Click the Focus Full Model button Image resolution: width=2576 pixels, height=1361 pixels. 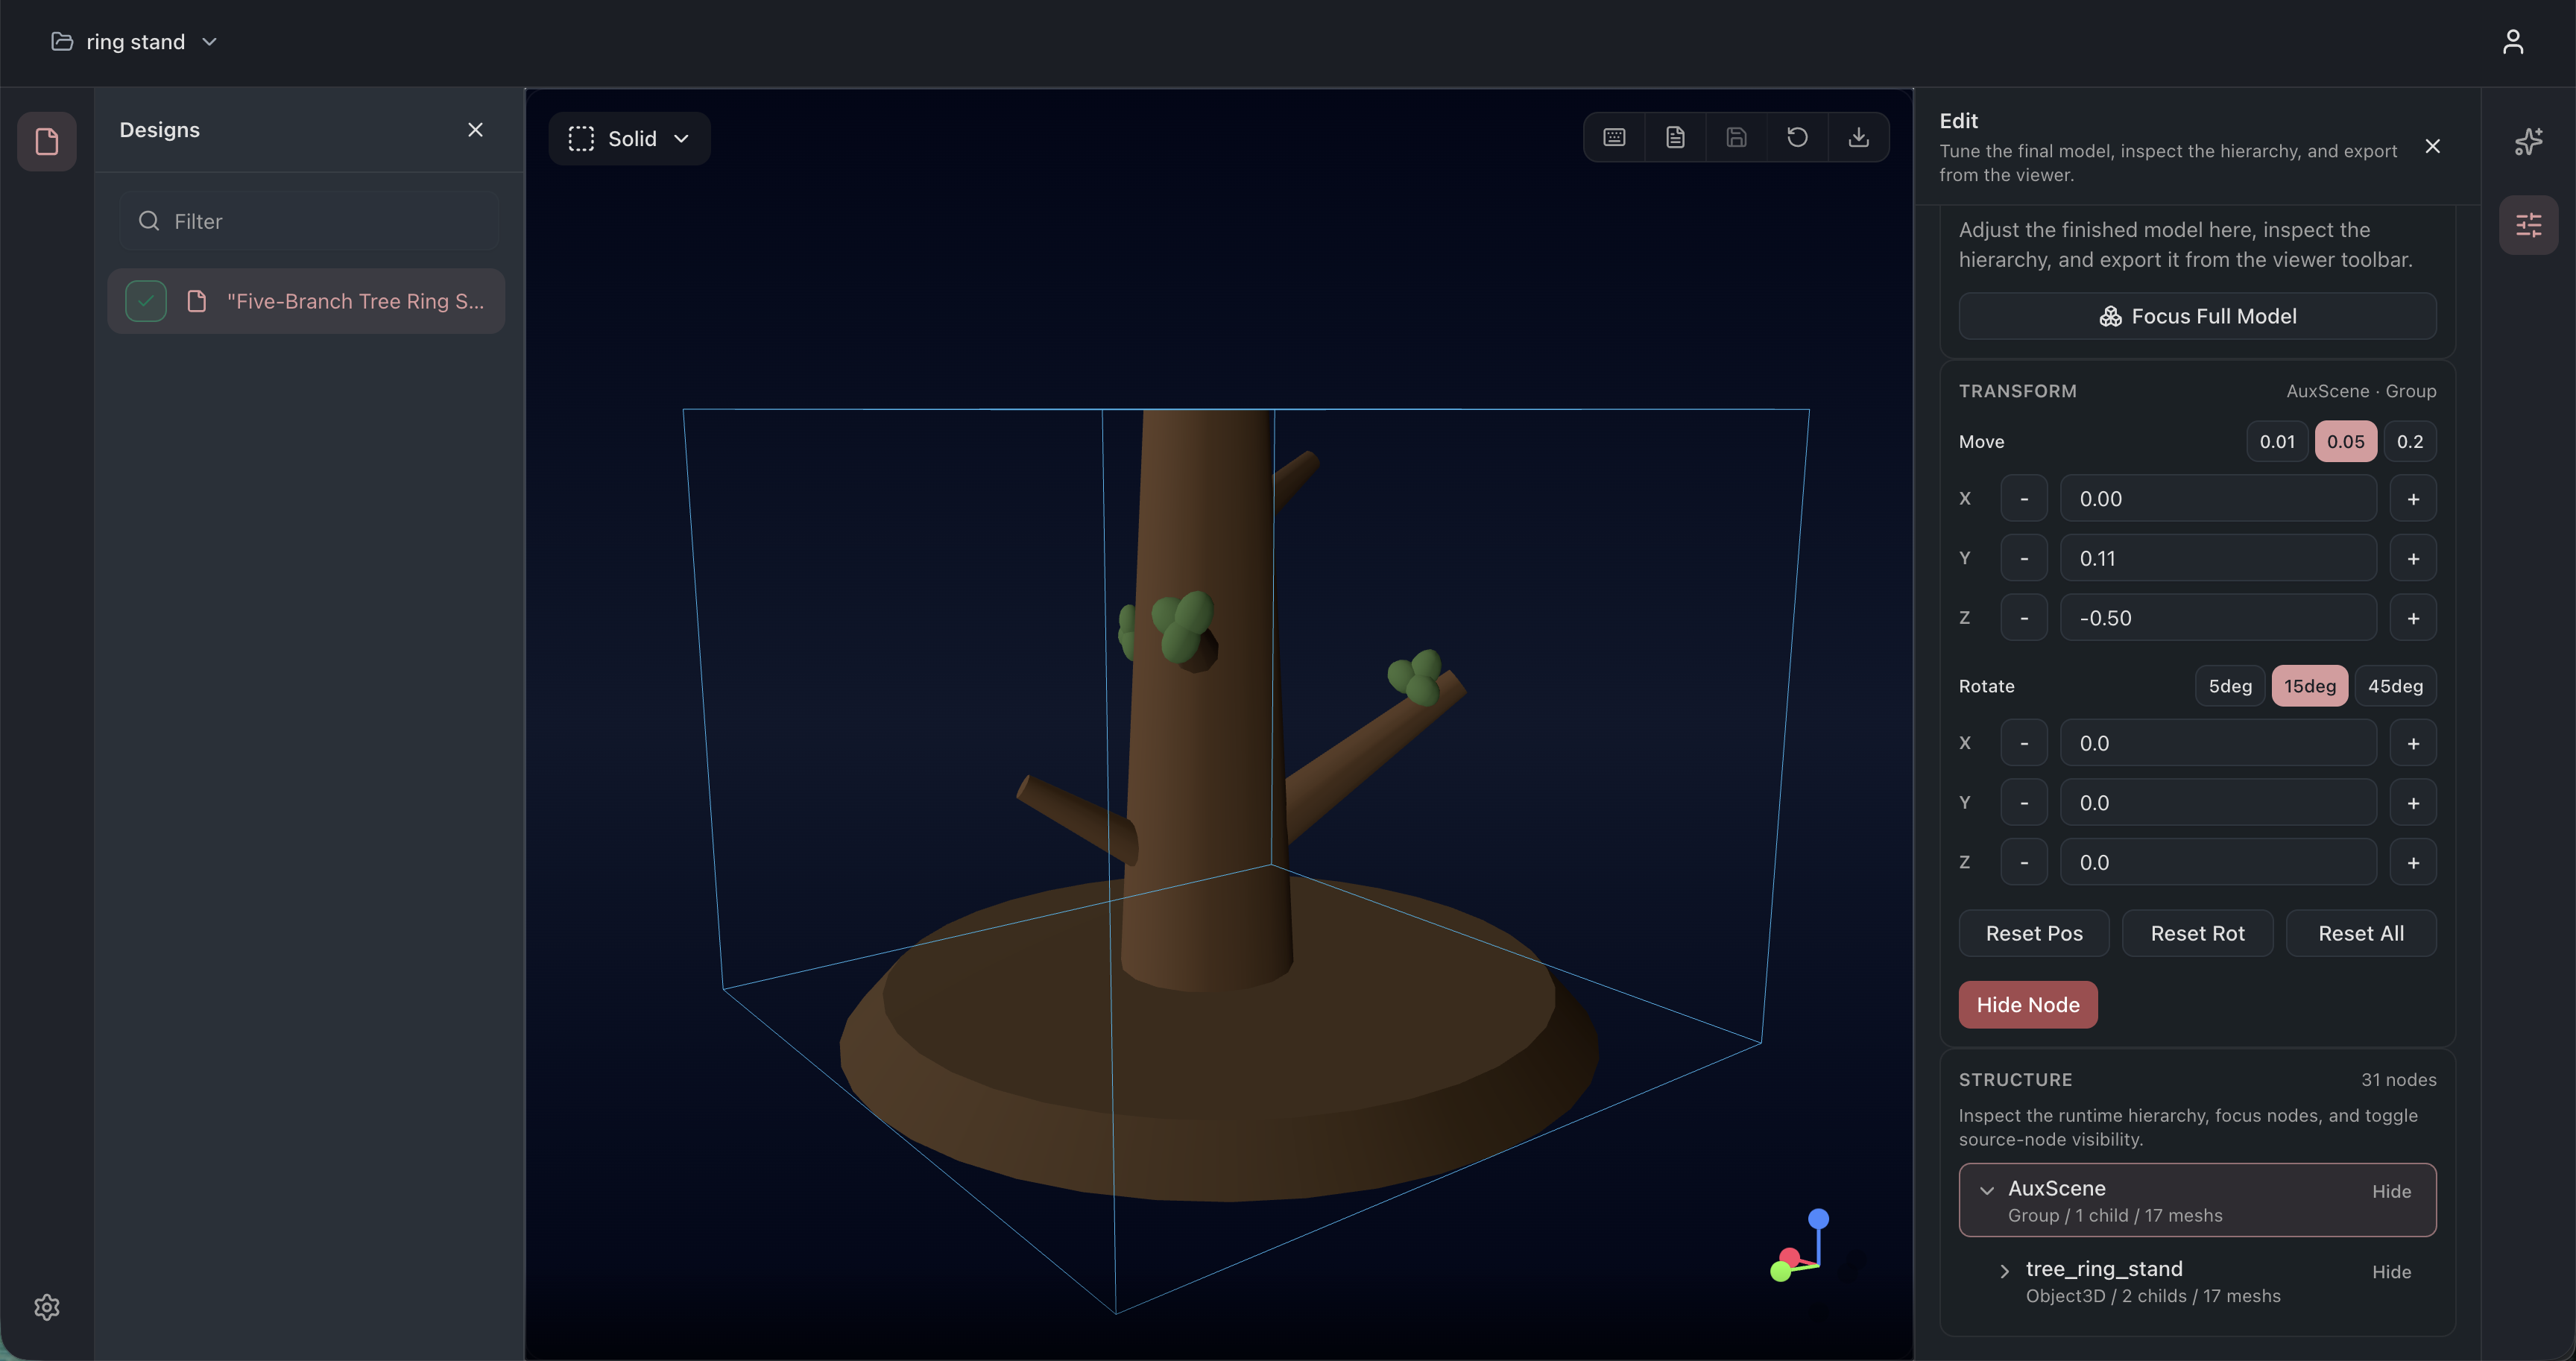pos(2197,316)
